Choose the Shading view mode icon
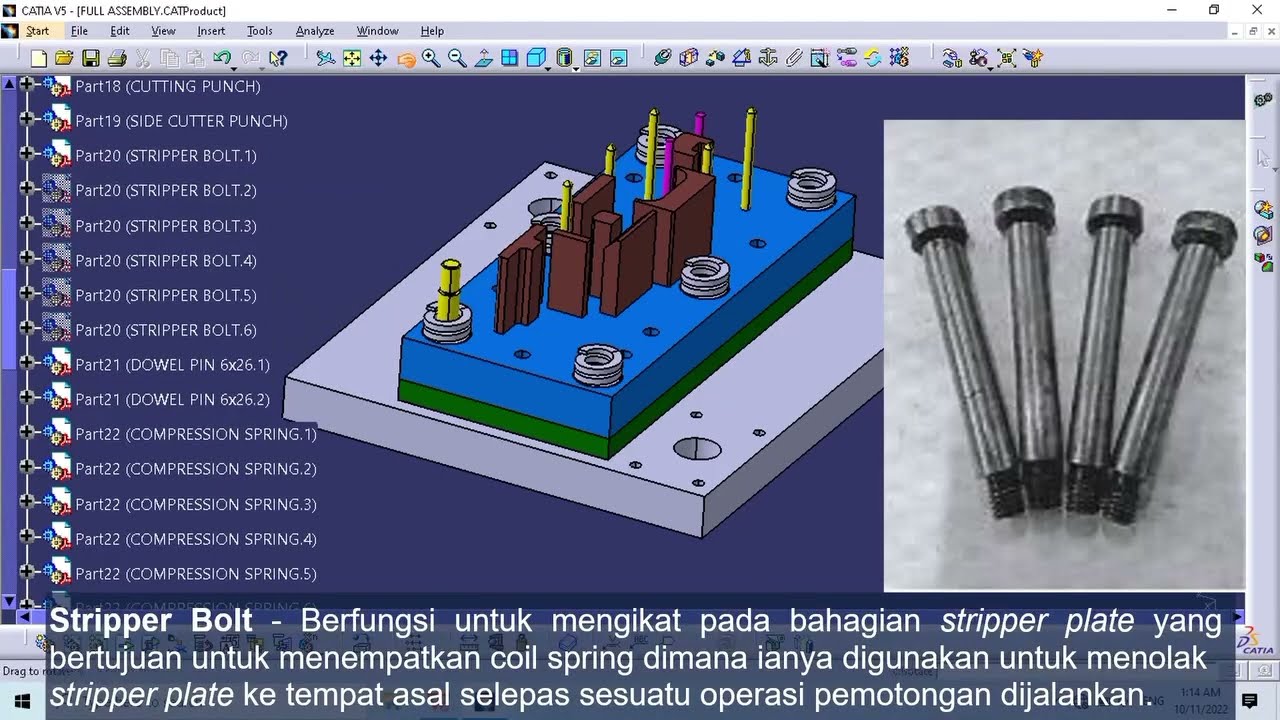This screenshot has width=1280, height=720. [564, 59]
